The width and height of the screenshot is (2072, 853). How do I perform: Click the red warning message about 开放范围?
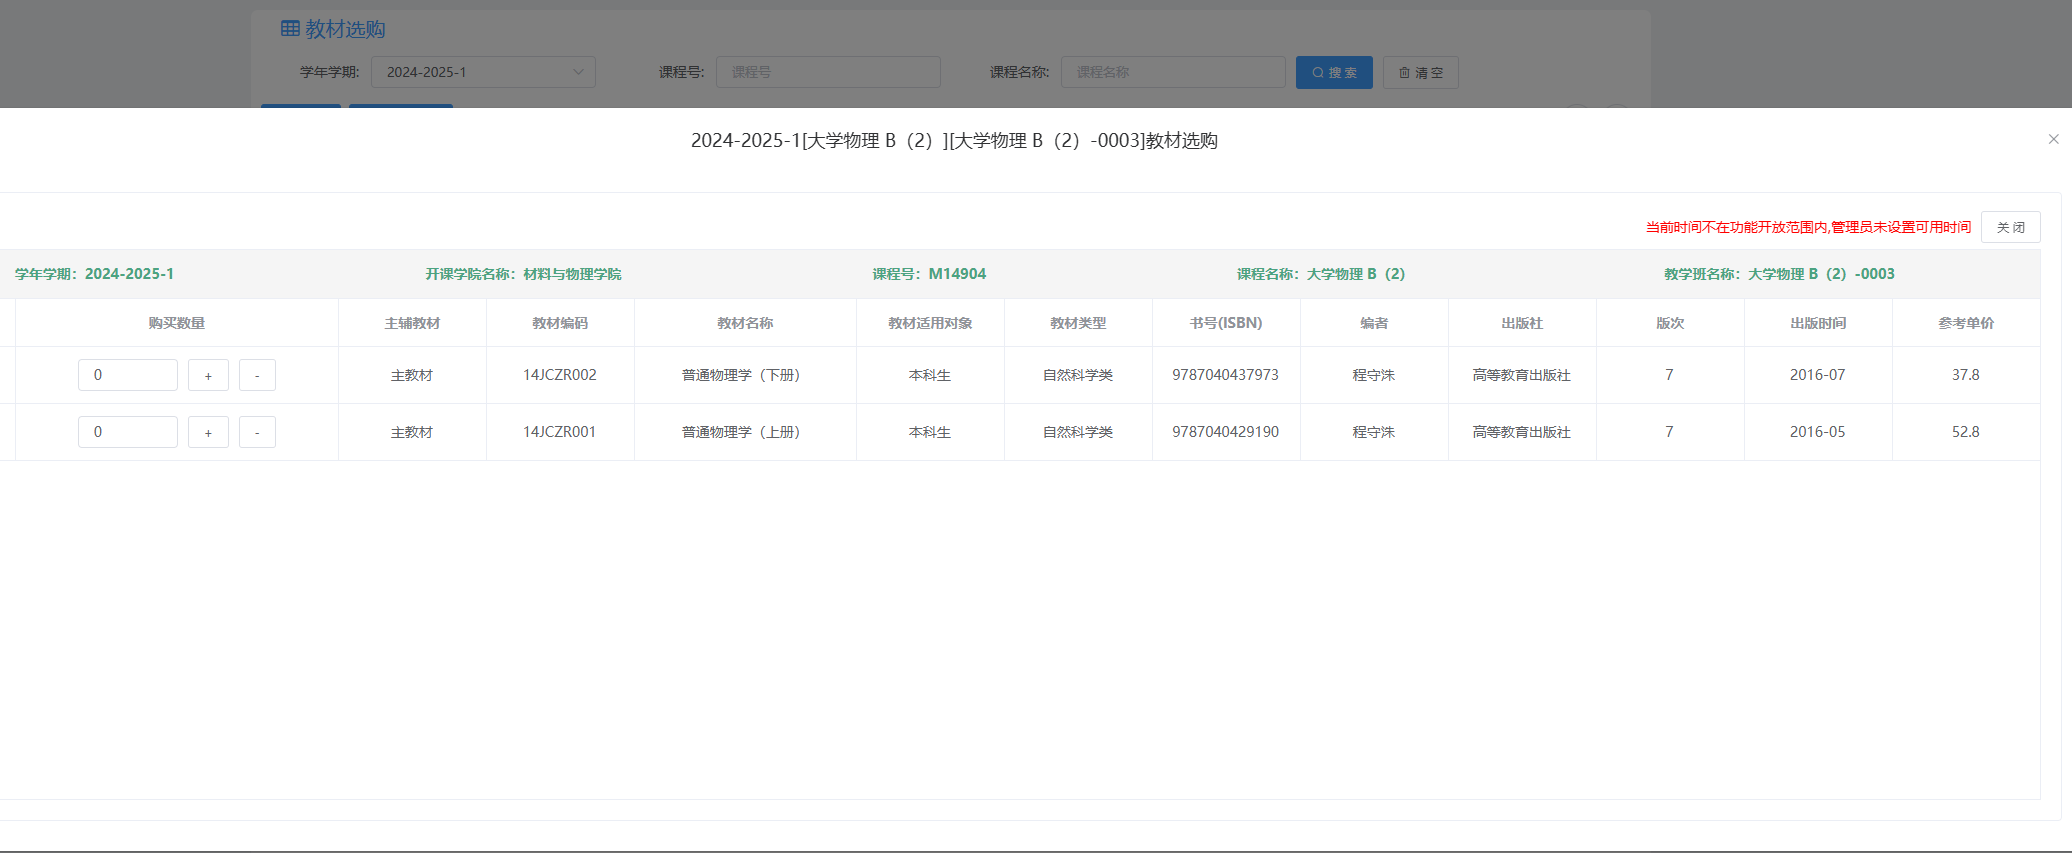click(1808, 227)
